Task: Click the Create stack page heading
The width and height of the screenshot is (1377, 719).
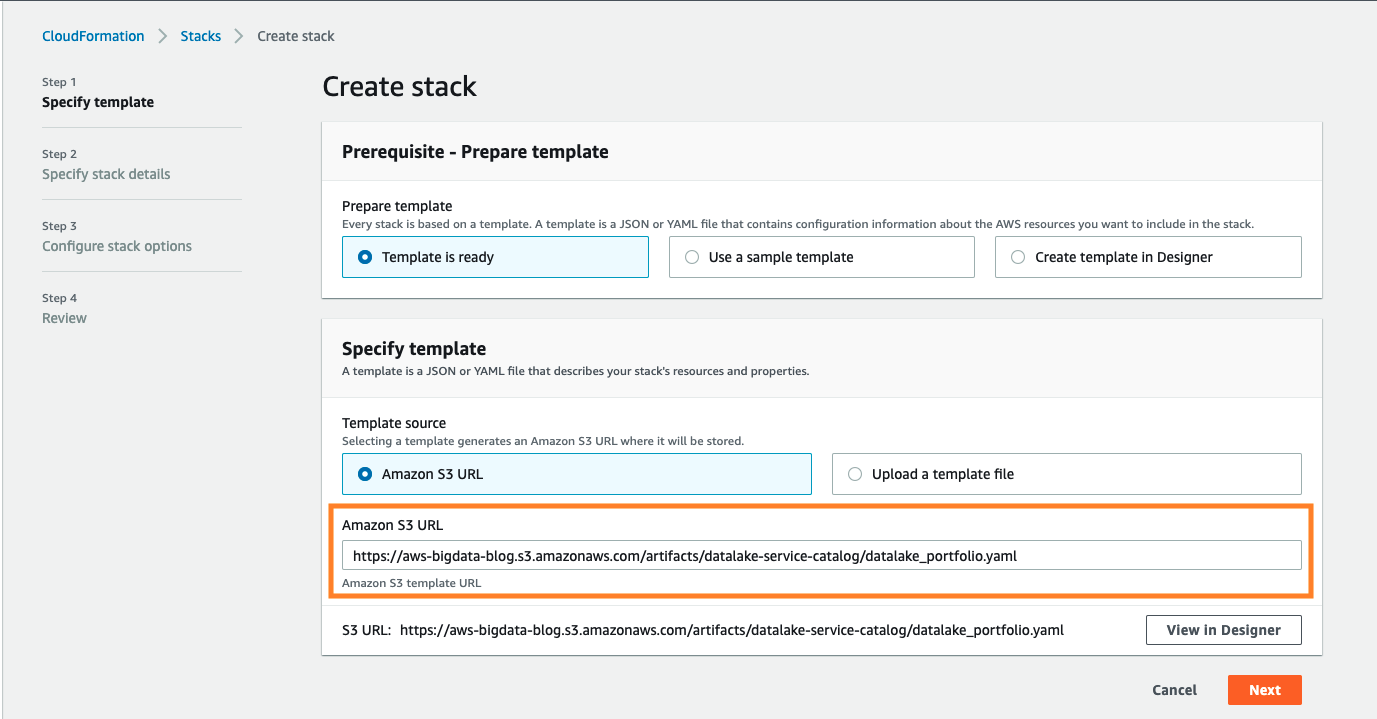Action: [399, 87]
